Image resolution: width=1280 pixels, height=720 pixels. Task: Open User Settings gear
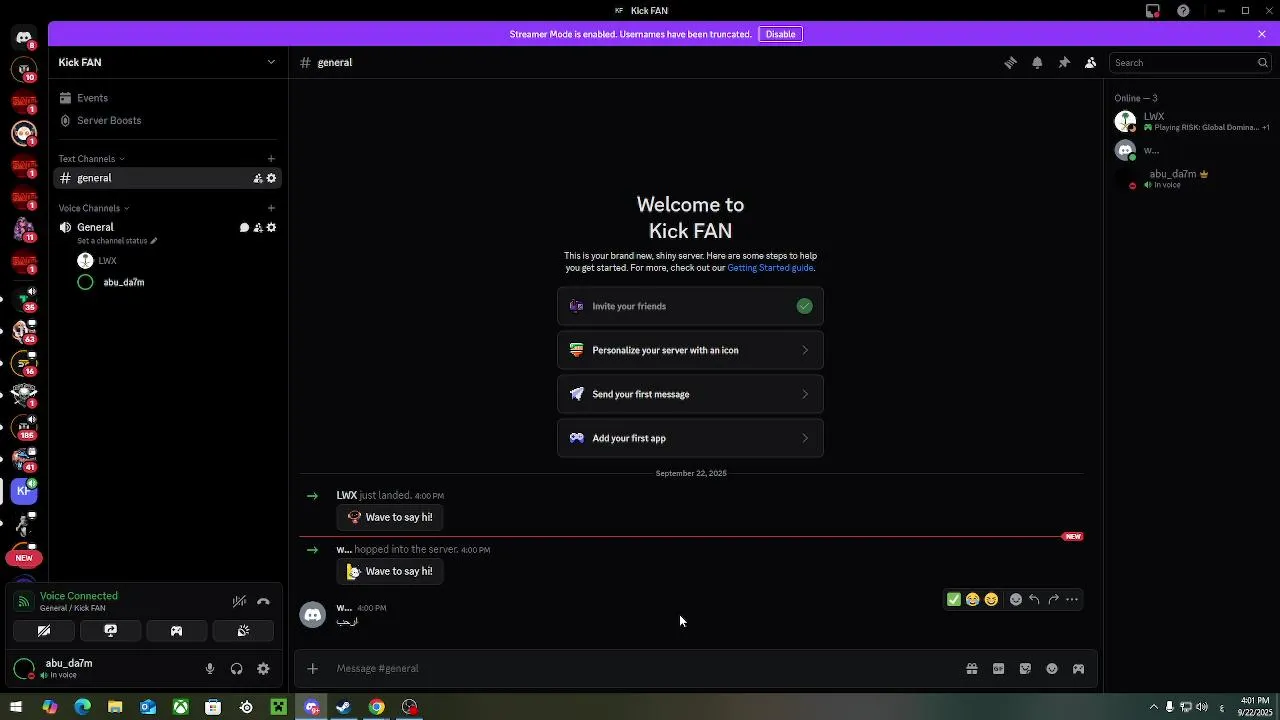pos(263,669)
